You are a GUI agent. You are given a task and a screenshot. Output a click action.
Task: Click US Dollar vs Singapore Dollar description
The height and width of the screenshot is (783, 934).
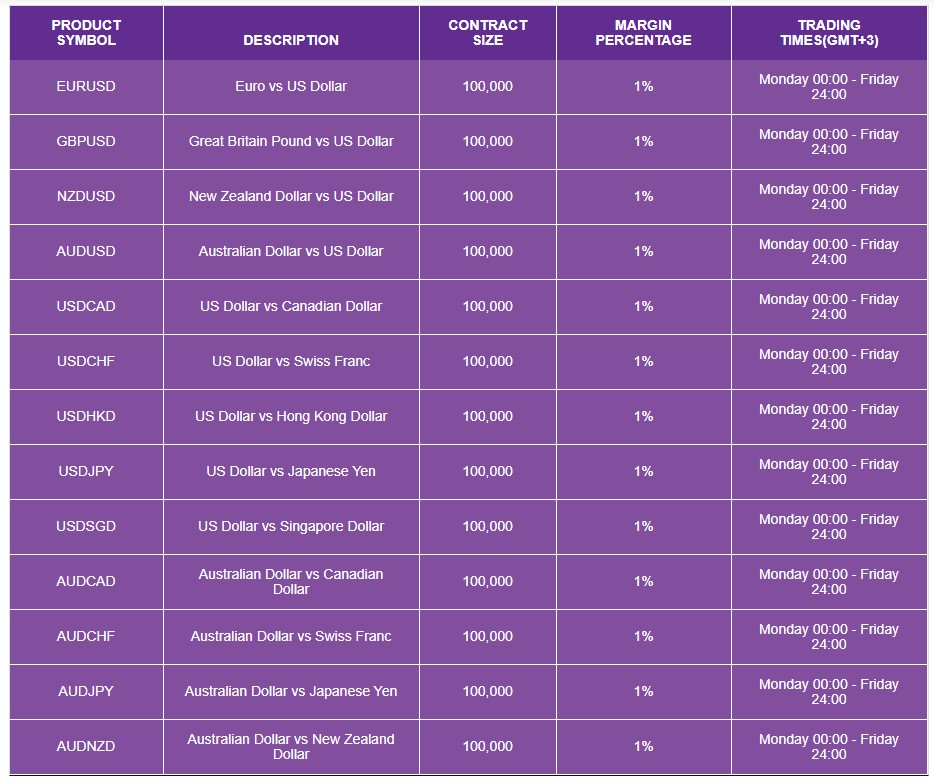[291, 526]
